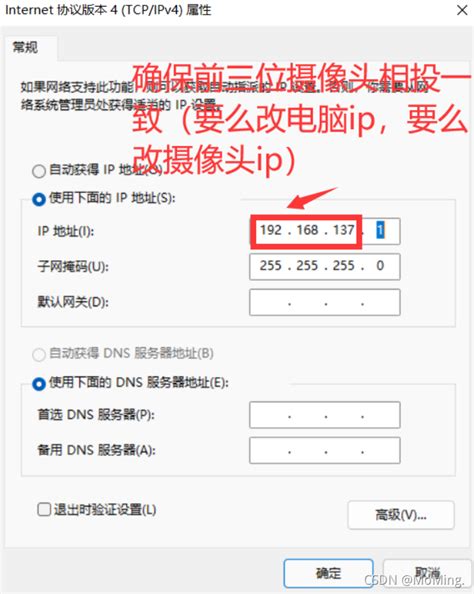Click third IP address octet 137
The height and width of the screenshot is (594, 474).
click(343, 230)
